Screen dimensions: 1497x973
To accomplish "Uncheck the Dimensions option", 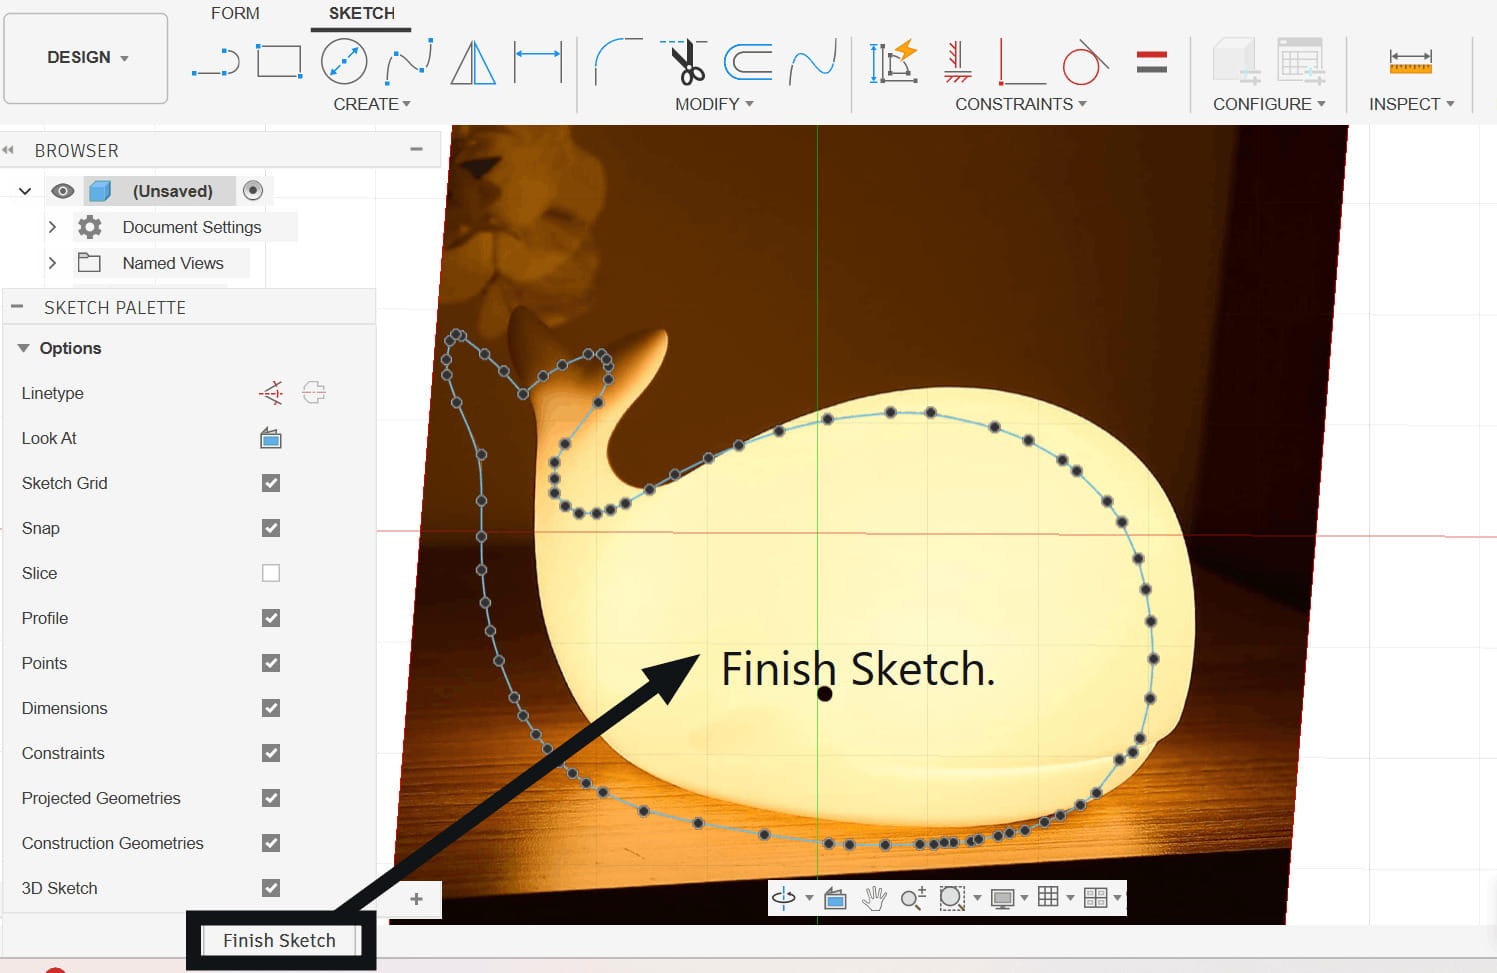I will [271, 708].
